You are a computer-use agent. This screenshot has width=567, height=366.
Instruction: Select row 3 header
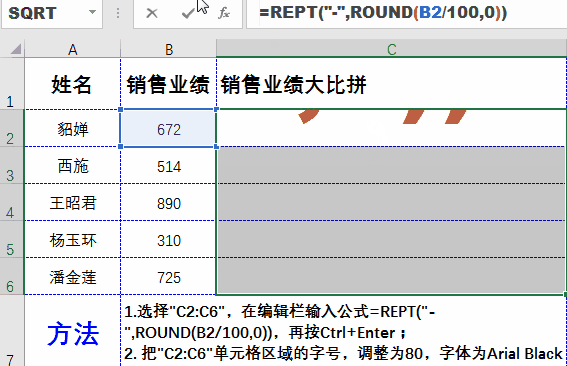pyautogui.click(x=12, y=165)
